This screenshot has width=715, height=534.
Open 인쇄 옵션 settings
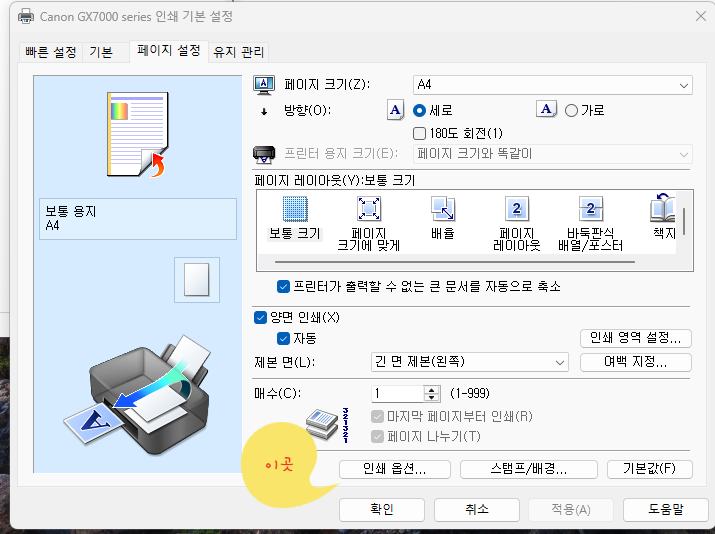point(395,469)
